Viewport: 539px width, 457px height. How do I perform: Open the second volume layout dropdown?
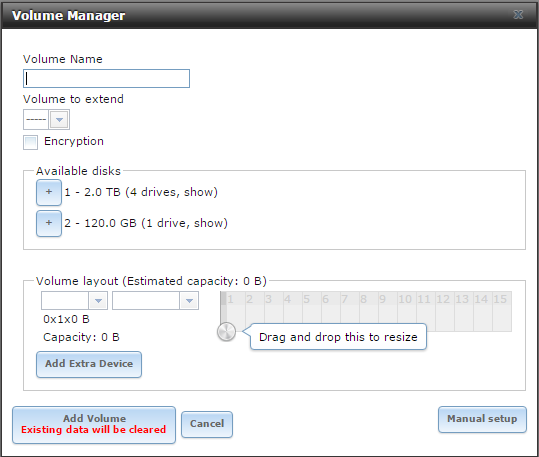pos(155,301)
